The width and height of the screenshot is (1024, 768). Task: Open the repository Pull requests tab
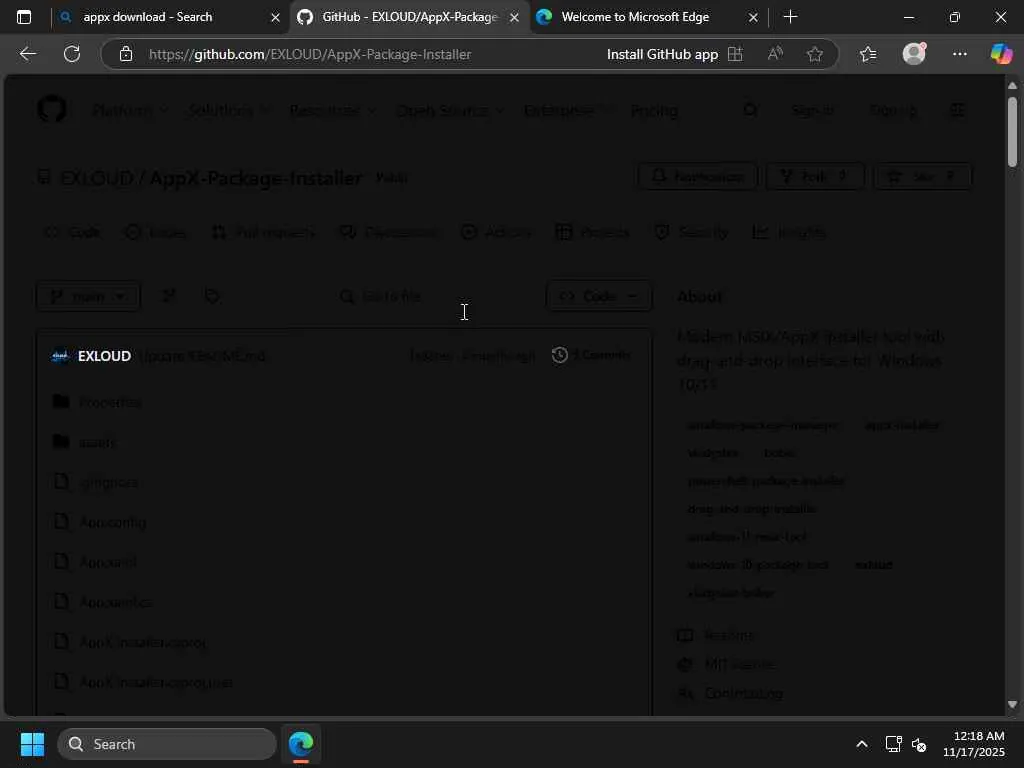[263, 232]
